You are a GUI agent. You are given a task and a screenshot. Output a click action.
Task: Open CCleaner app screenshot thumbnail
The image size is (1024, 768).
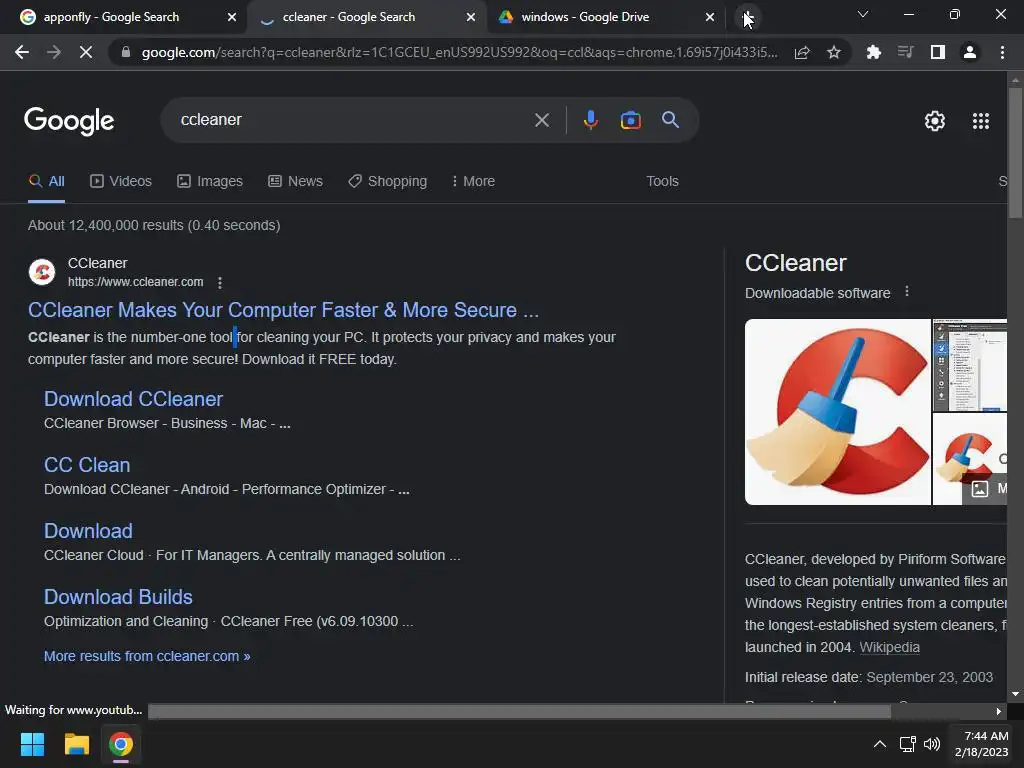click(970, 365)
